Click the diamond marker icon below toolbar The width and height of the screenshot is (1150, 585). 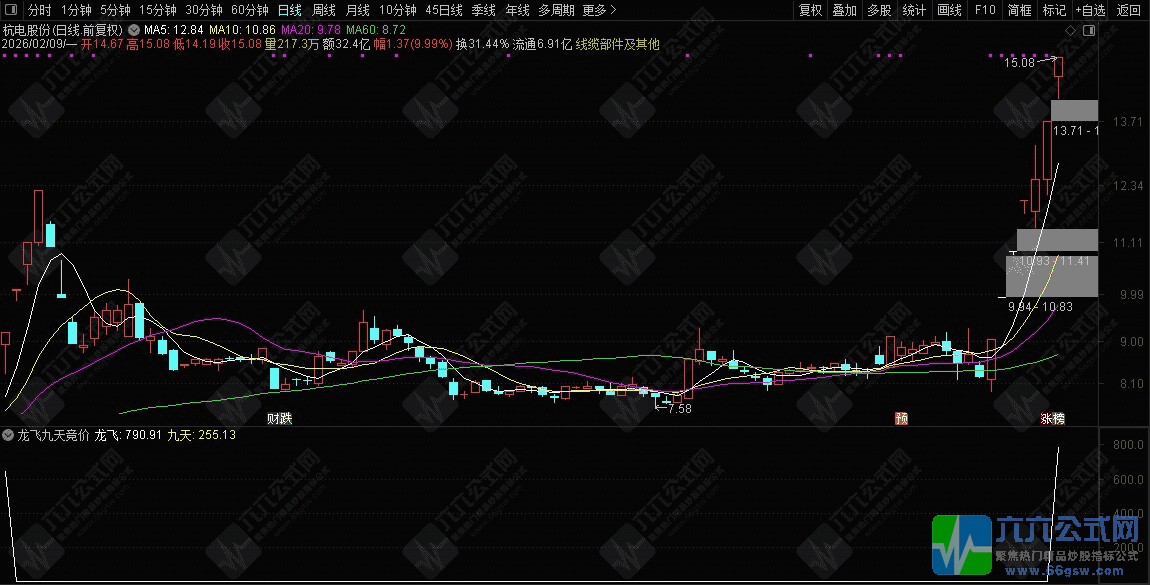pyautogui.click(x=1071, y=31)
